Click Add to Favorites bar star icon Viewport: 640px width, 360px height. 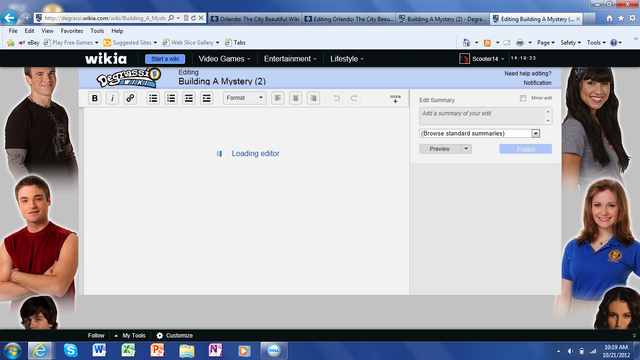coord(11,42)
